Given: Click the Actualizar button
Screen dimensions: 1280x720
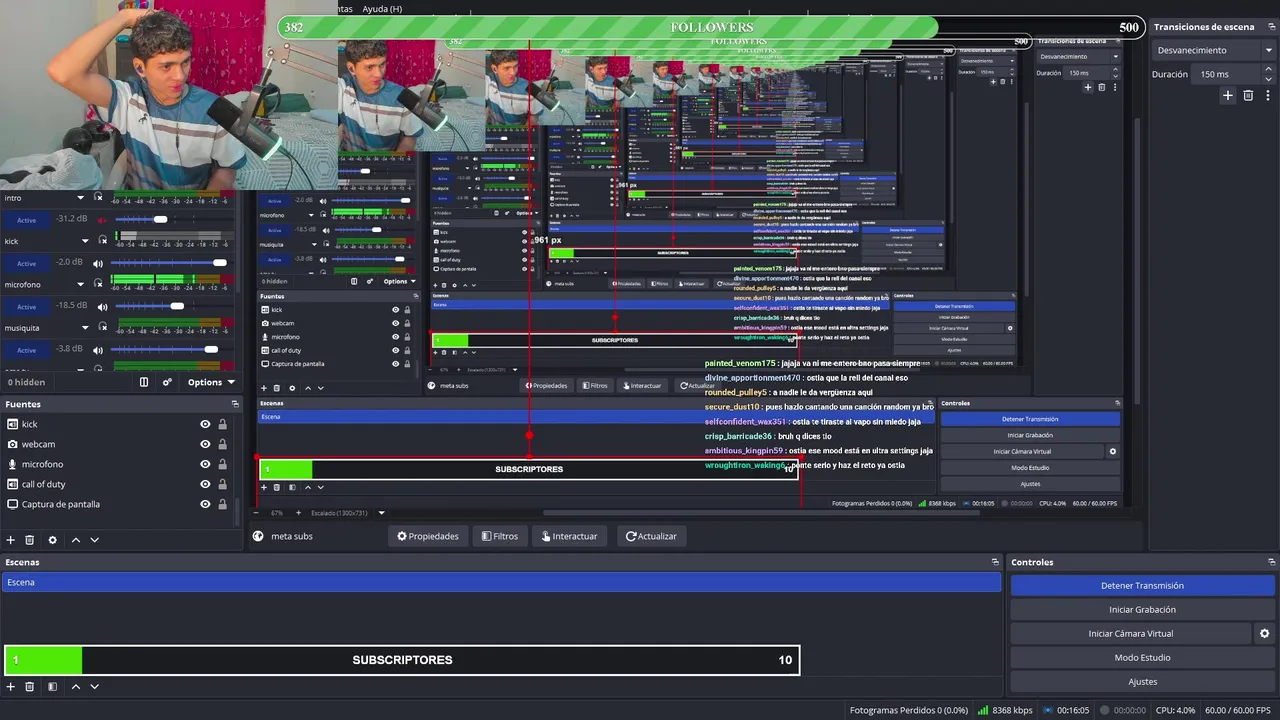Looking at the screenshot, I should click(x=652, y=536).
